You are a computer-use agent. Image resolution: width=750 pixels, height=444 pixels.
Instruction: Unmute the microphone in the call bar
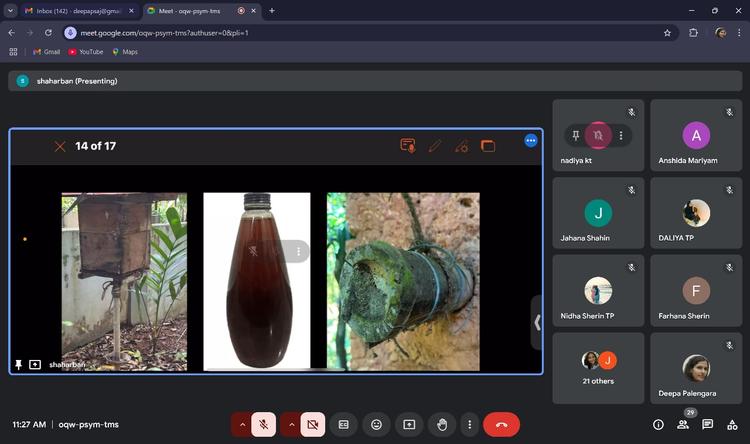264,424
